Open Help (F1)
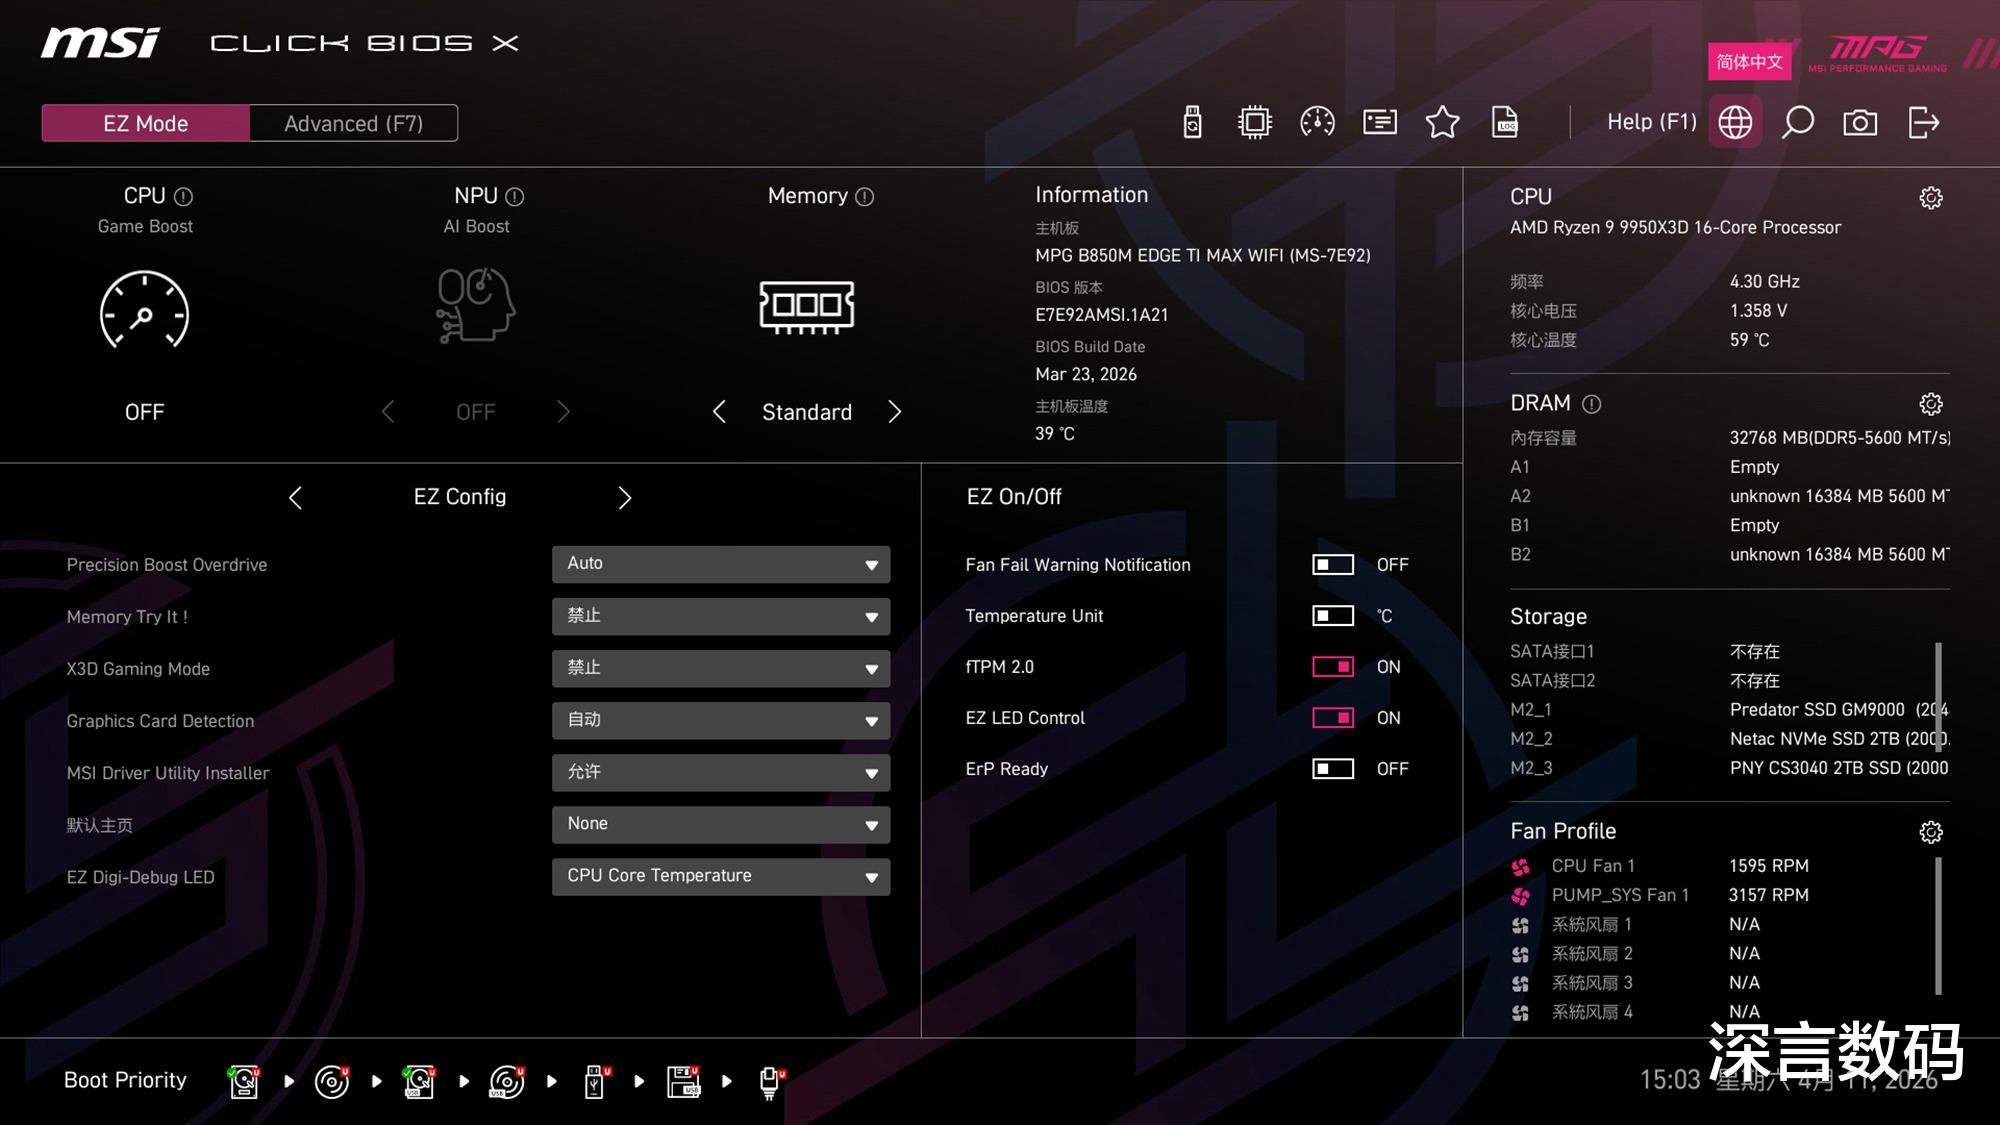Viewport: 2000px width, 1125px height. tap(1651, 122)
